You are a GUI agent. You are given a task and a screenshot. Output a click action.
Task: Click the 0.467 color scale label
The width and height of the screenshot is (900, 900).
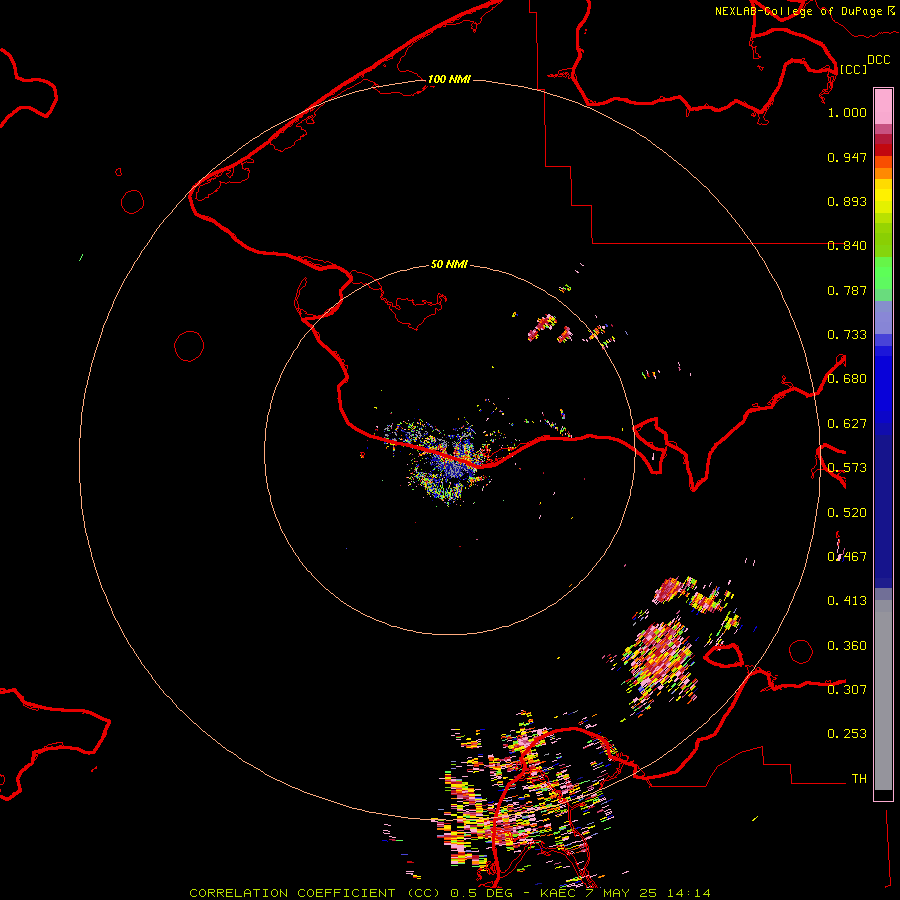[x=847, y=557]
